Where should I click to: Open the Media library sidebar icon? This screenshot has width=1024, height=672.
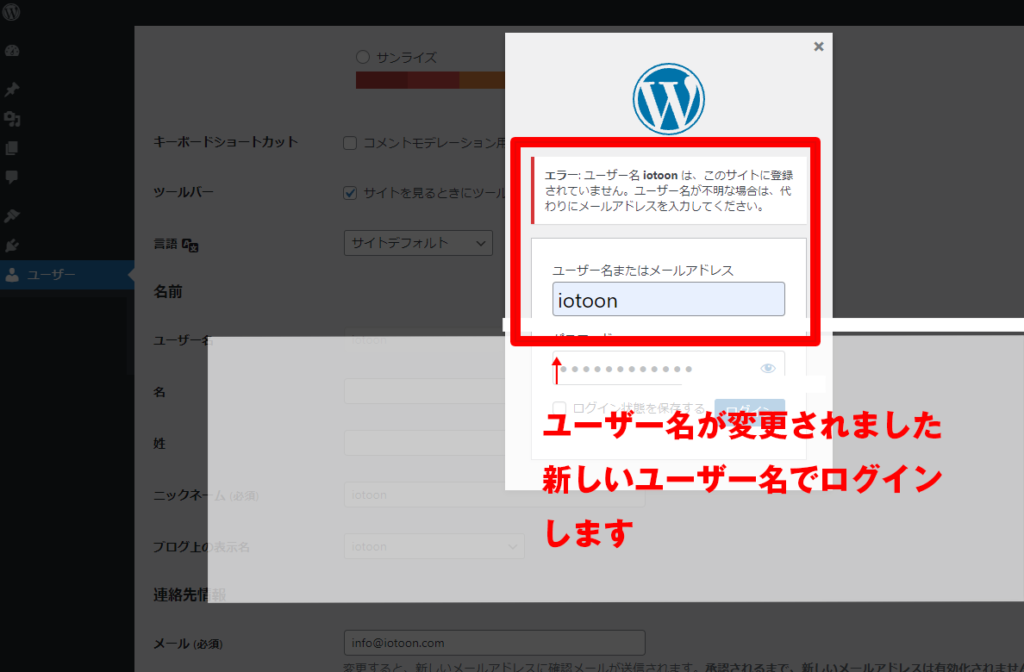[12, 119]
